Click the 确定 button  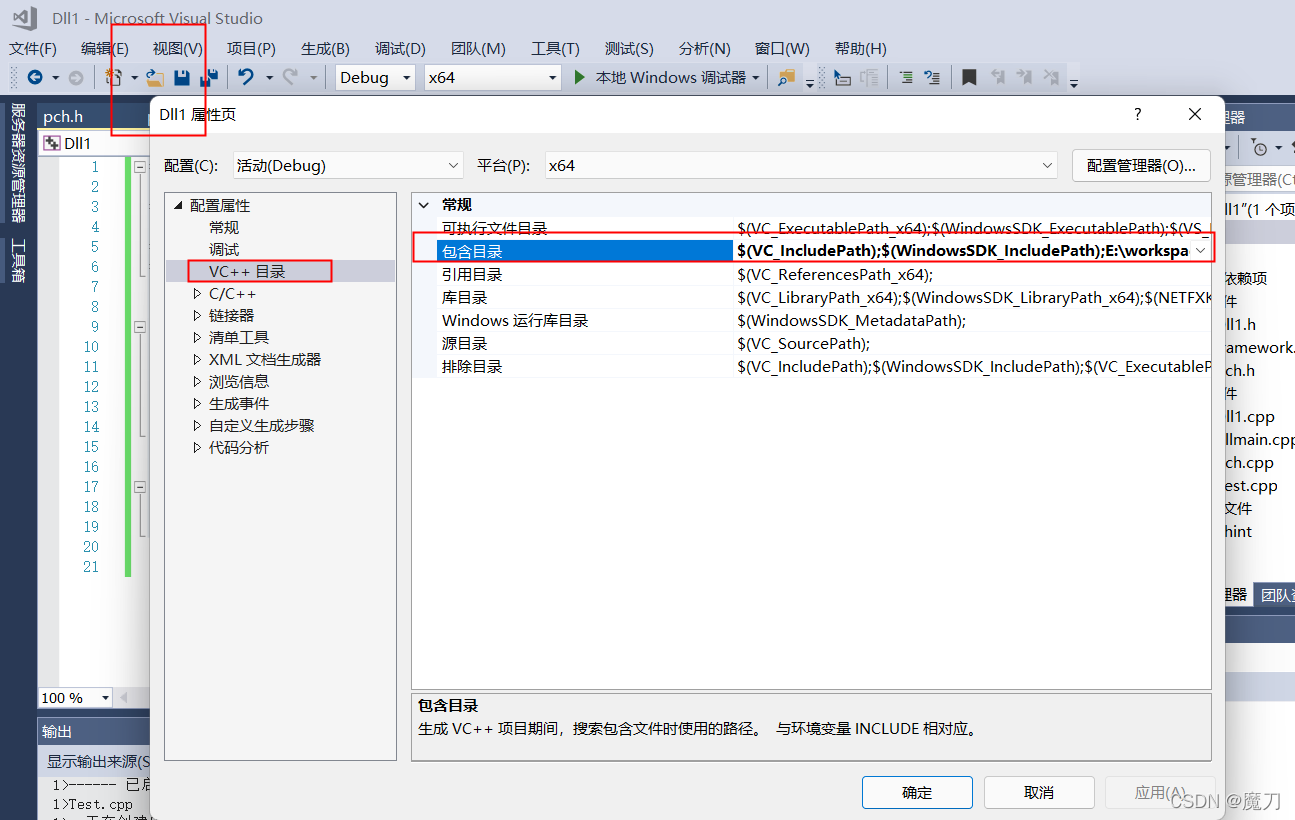pyautogui.click(x=916, y=792)
